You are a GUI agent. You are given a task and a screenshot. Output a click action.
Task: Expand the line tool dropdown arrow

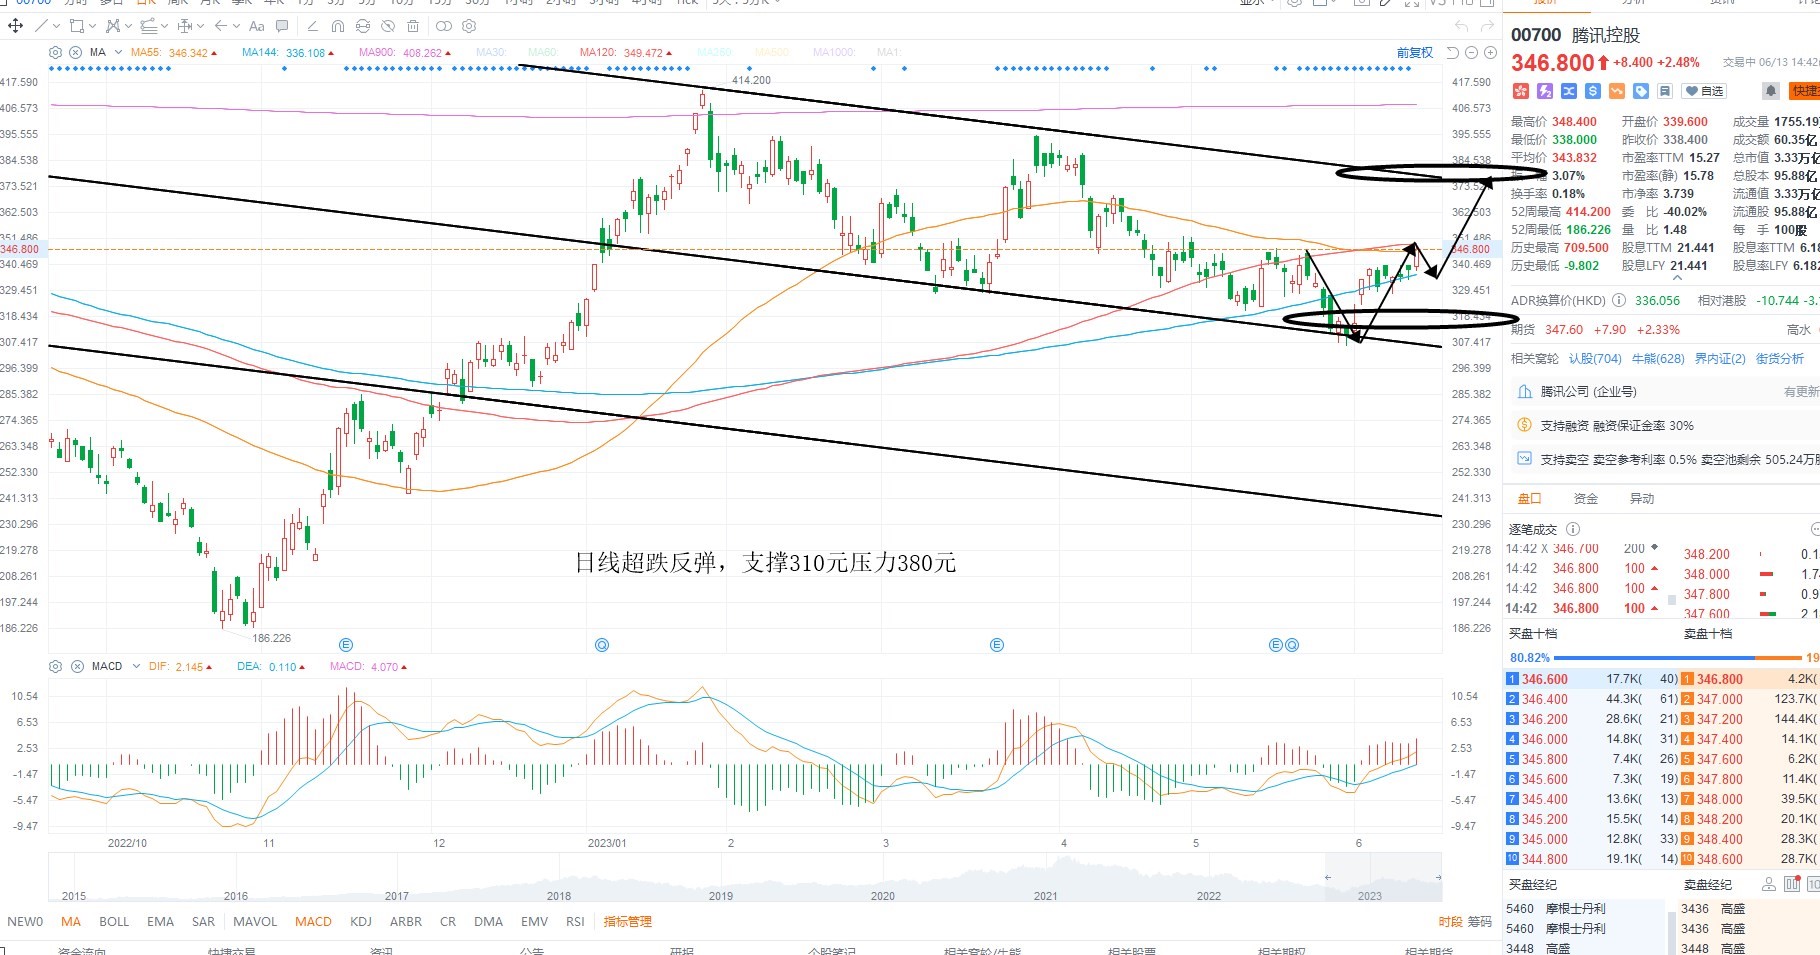[x=56, y=26]
